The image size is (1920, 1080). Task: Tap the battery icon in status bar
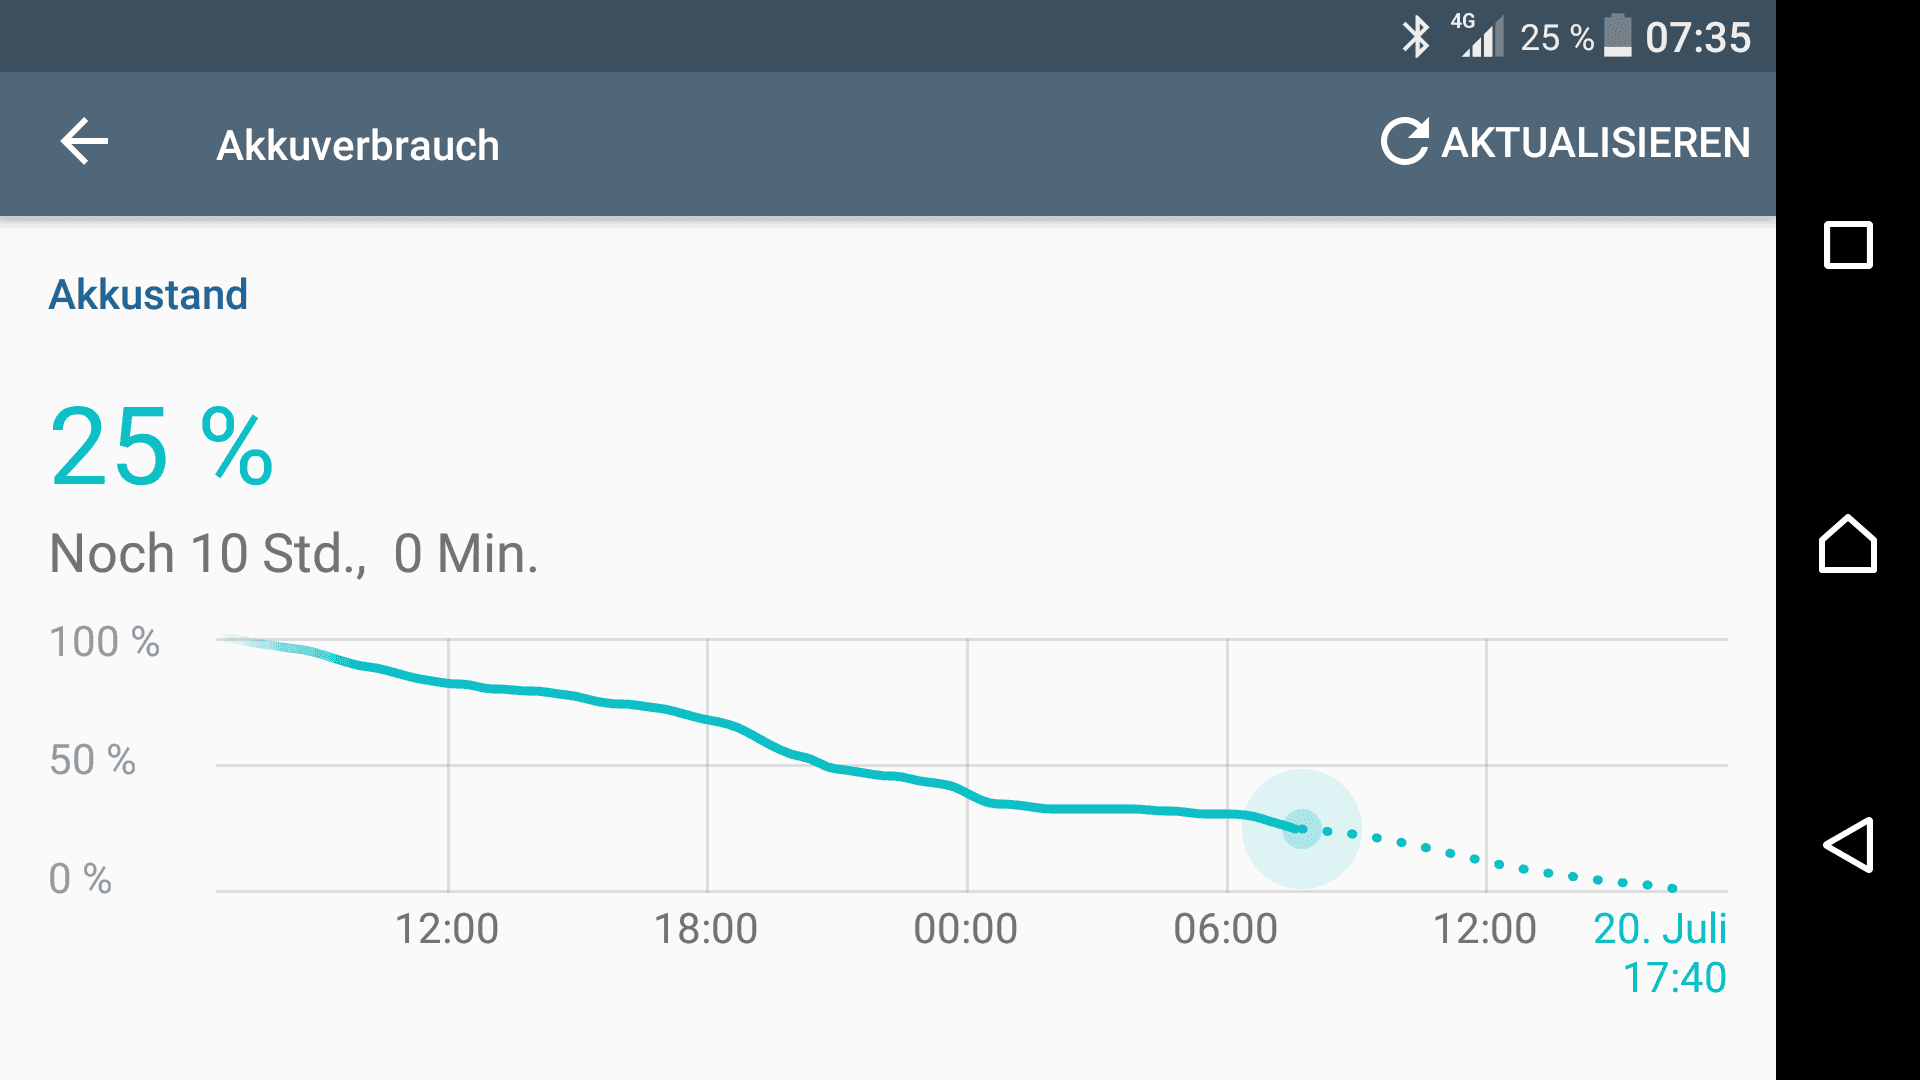1618,36
